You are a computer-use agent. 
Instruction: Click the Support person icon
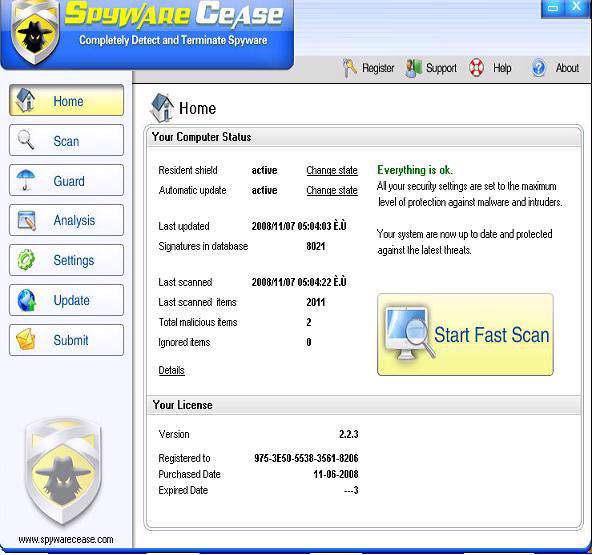tap(413, 68)
